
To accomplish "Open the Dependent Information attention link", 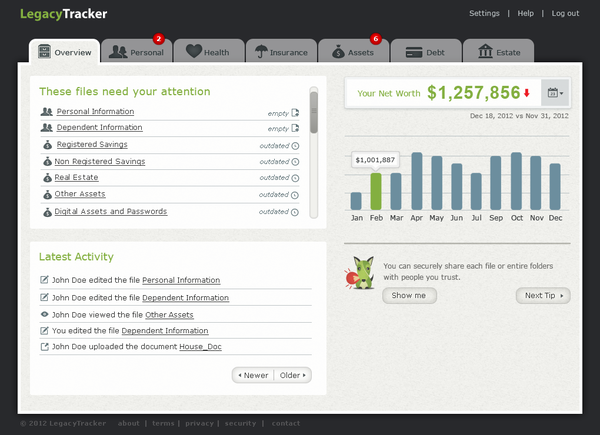I will pyautogui.click(x=99, y=127).
